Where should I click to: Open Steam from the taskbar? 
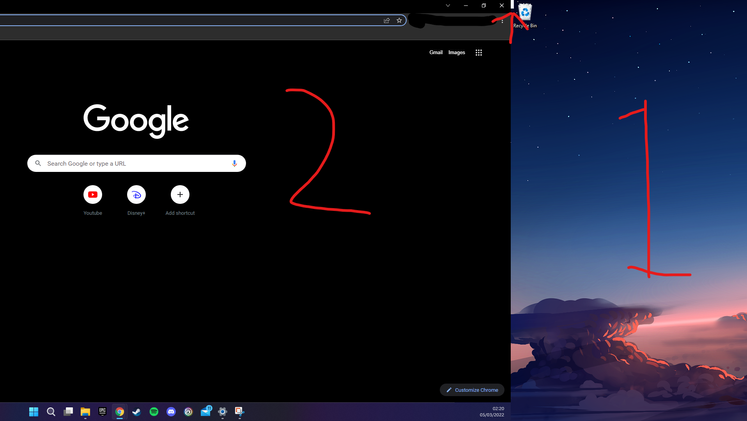tap(137, 411)
